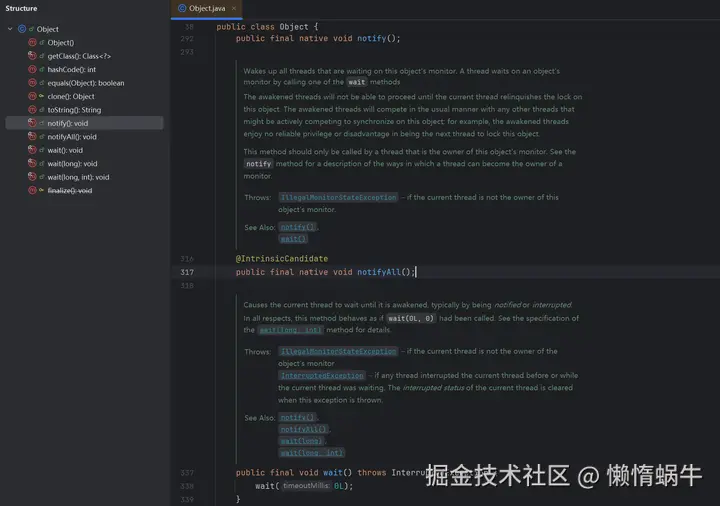Select wait(): void method

tap(84, 150)
